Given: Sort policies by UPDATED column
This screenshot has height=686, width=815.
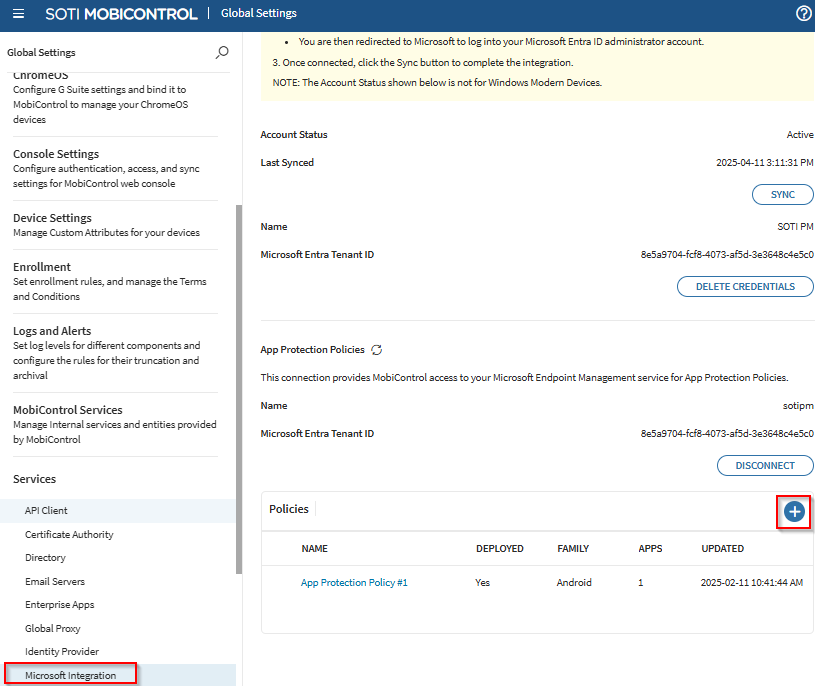Looking at the screenshot, I should click(721, 548).
